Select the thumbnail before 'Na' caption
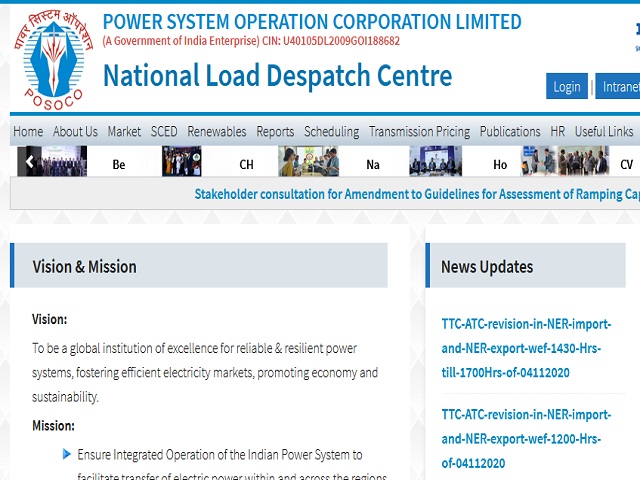 [x=309, y=161]
